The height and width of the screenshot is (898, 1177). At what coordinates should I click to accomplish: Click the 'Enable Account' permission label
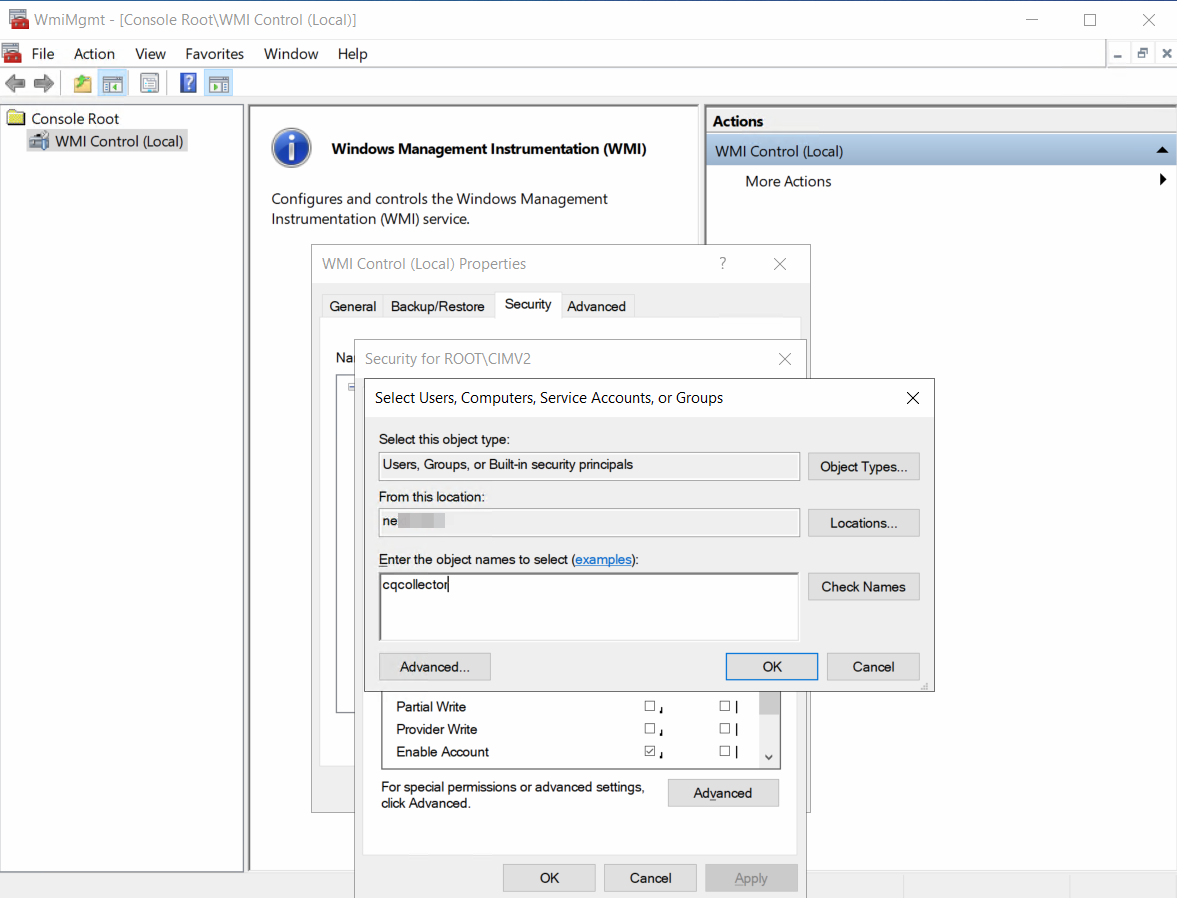443,752
